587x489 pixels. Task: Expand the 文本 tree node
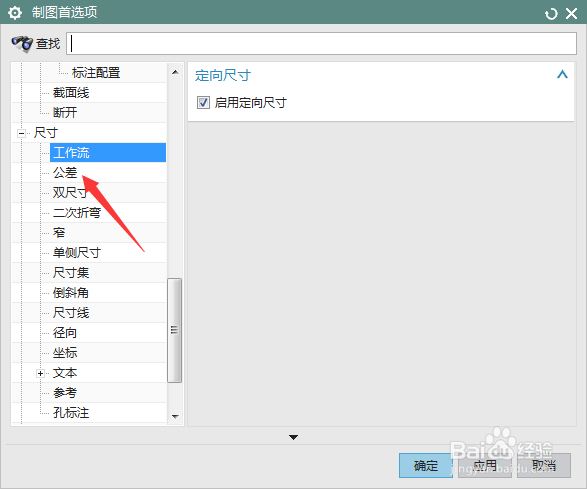pos(40,373)
